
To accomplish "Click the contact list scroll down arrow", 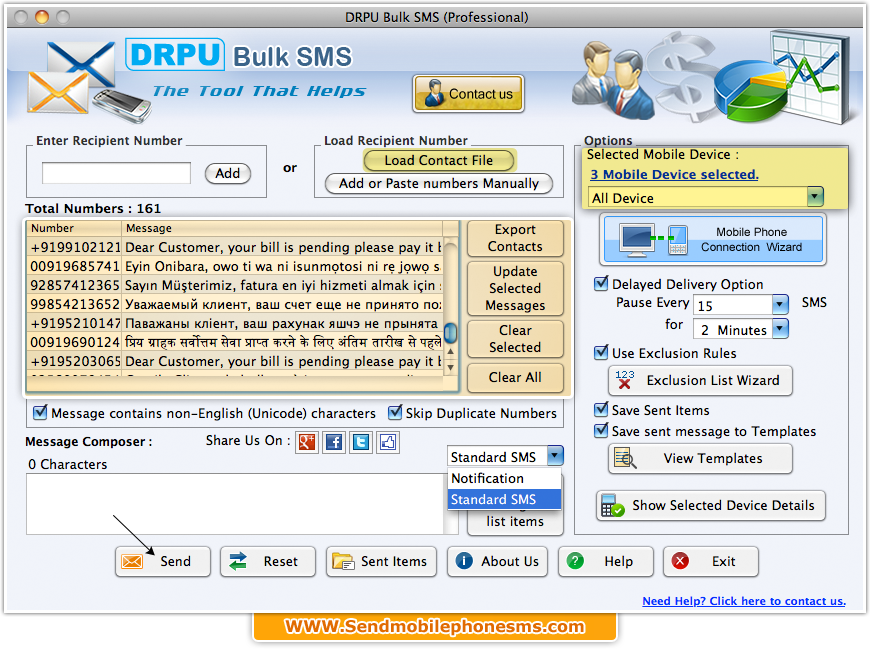I will click(451, 367).
